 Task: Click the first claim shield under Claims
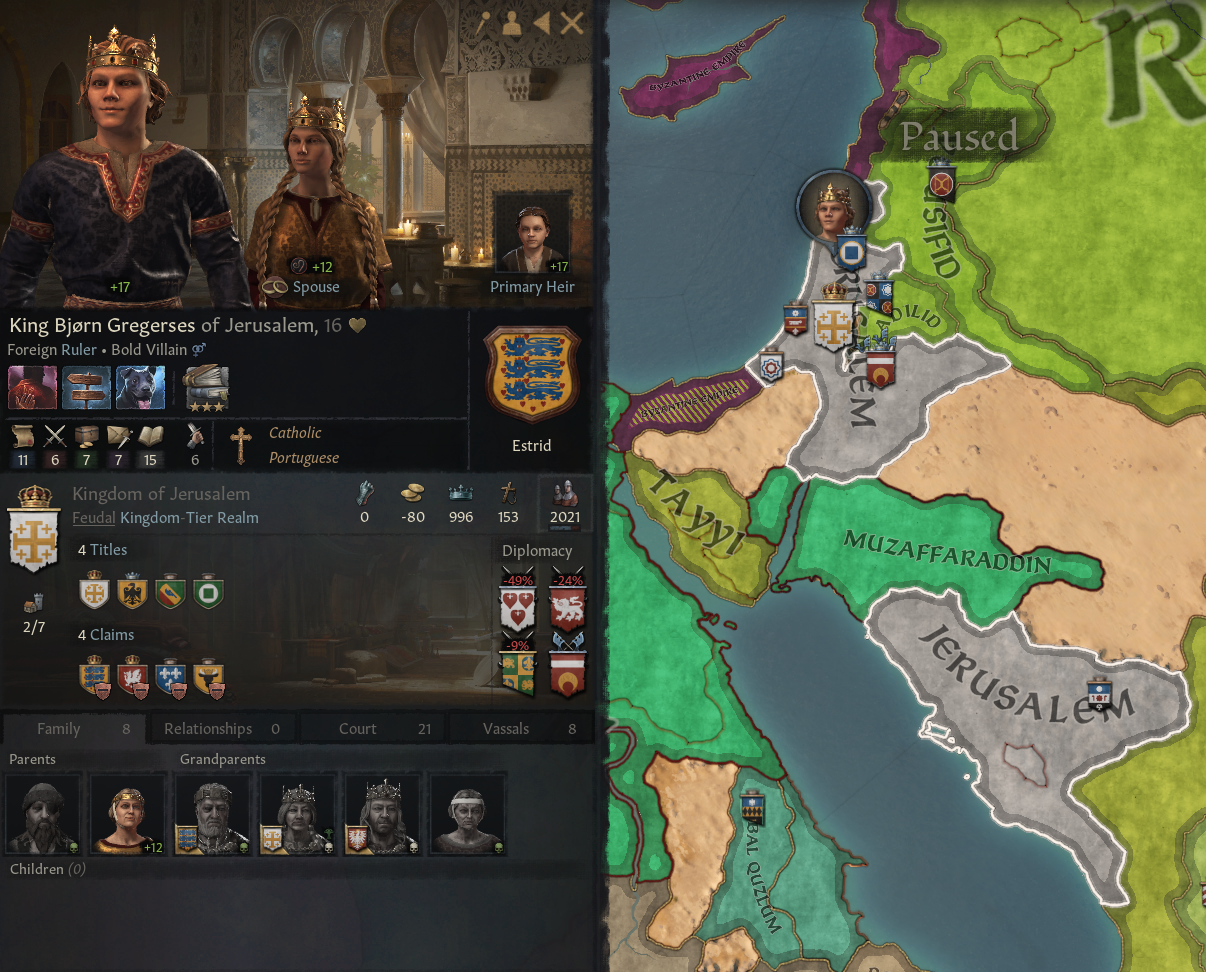95,677
